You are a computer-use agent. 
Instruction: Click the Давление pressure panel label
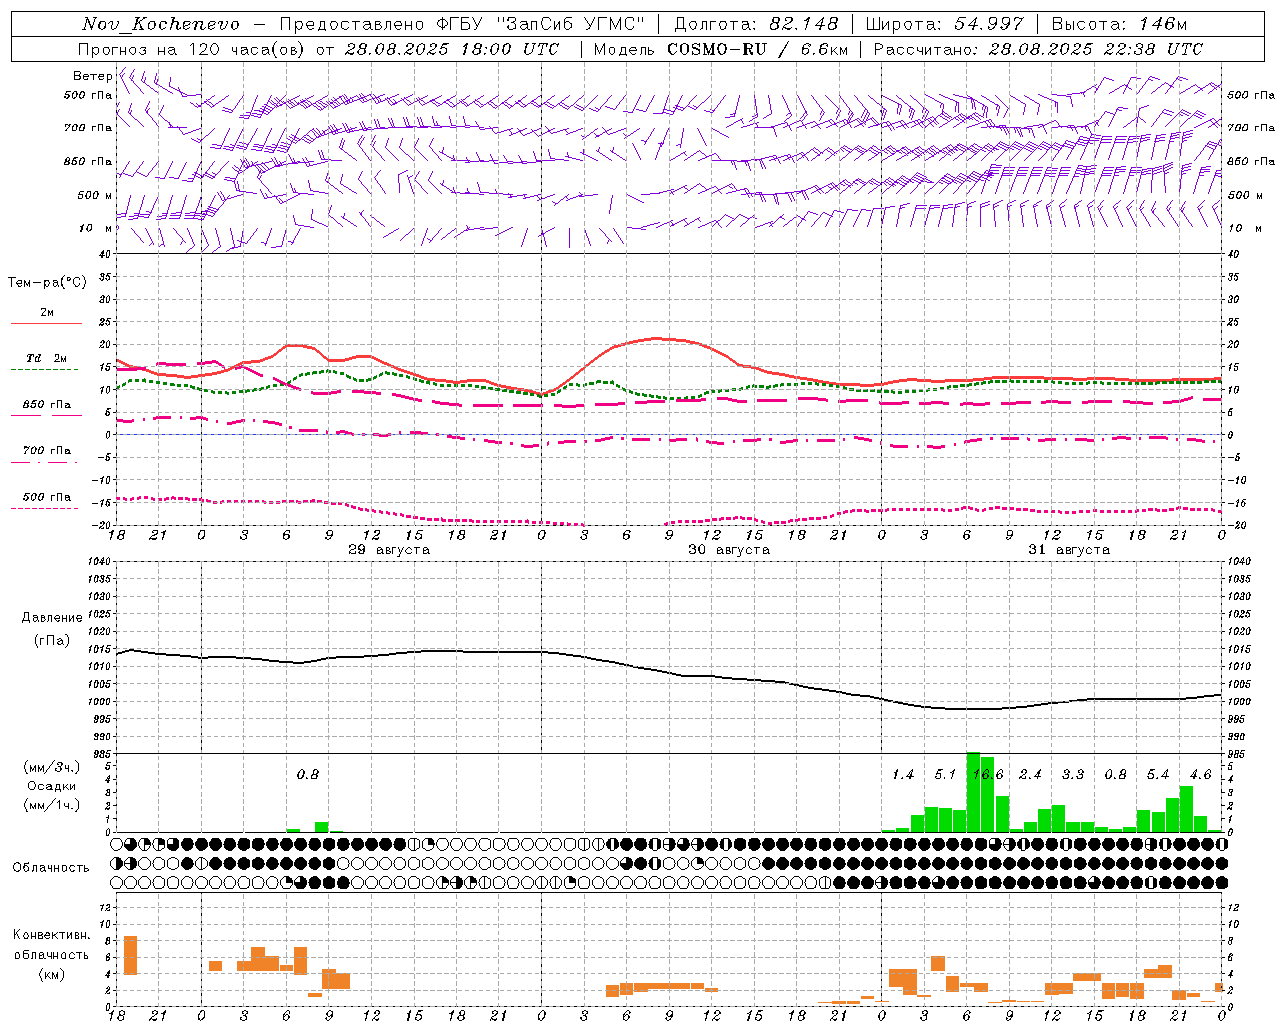pos(52,618)
